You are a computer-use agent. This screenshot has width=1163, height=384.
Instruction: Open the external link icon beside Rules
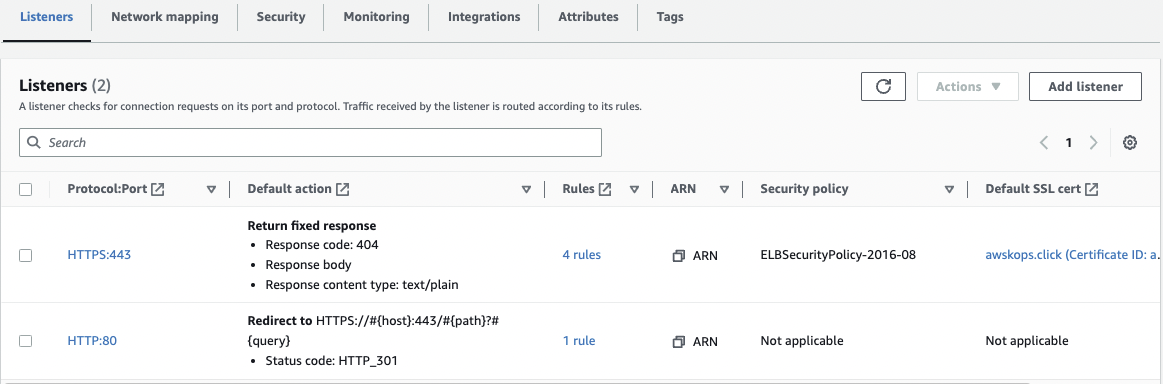[x=605, y=189]
